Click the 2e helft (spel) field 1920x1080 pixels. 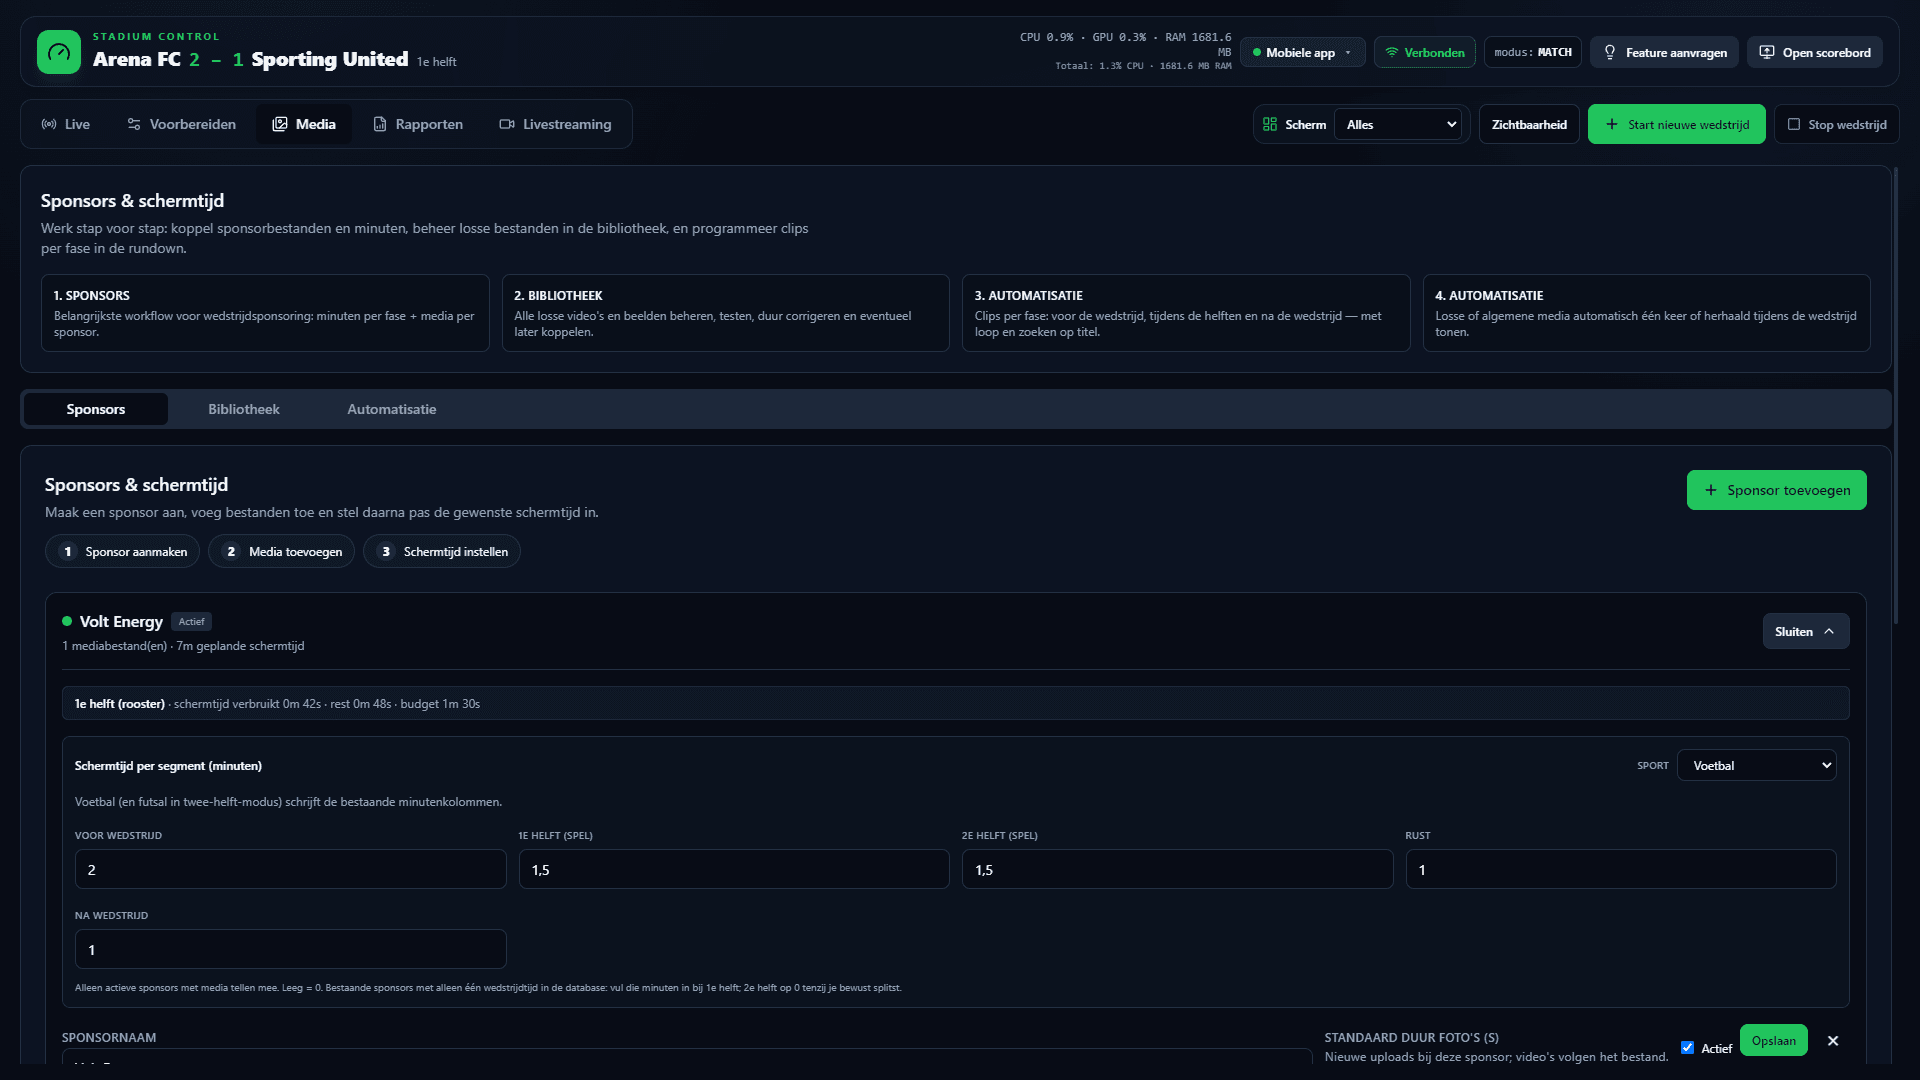pos(1177,869)
